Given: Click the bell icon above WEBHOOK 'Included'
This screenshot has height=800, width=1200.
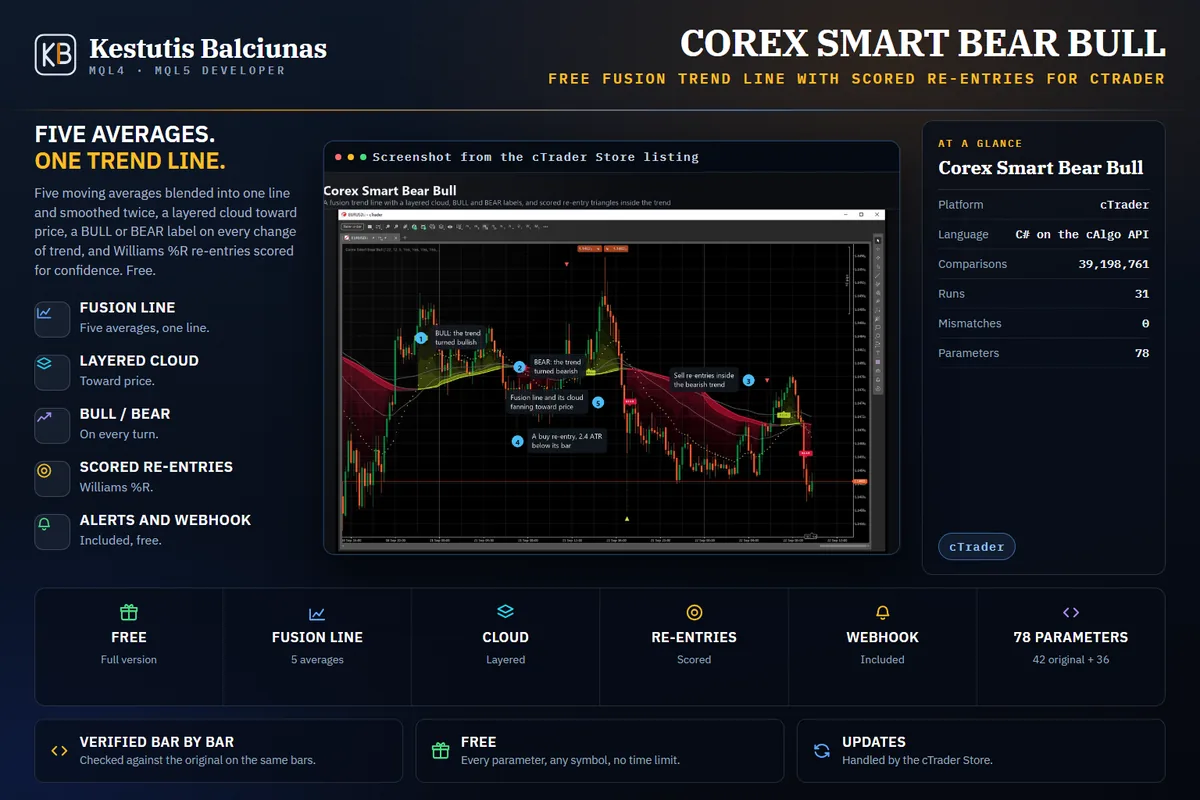Looking at the screenshot, I should [882, 612].
